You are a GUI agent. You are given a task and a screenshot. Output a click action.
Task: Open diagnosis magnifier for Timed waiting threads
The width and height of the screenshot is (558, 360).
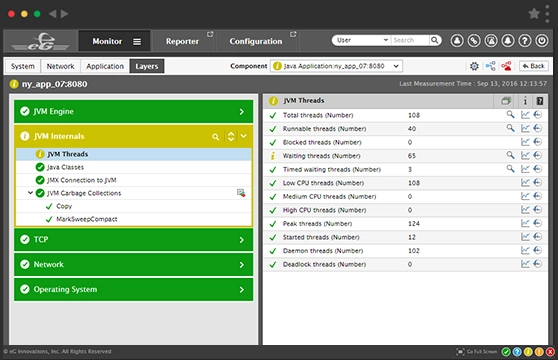510,169
